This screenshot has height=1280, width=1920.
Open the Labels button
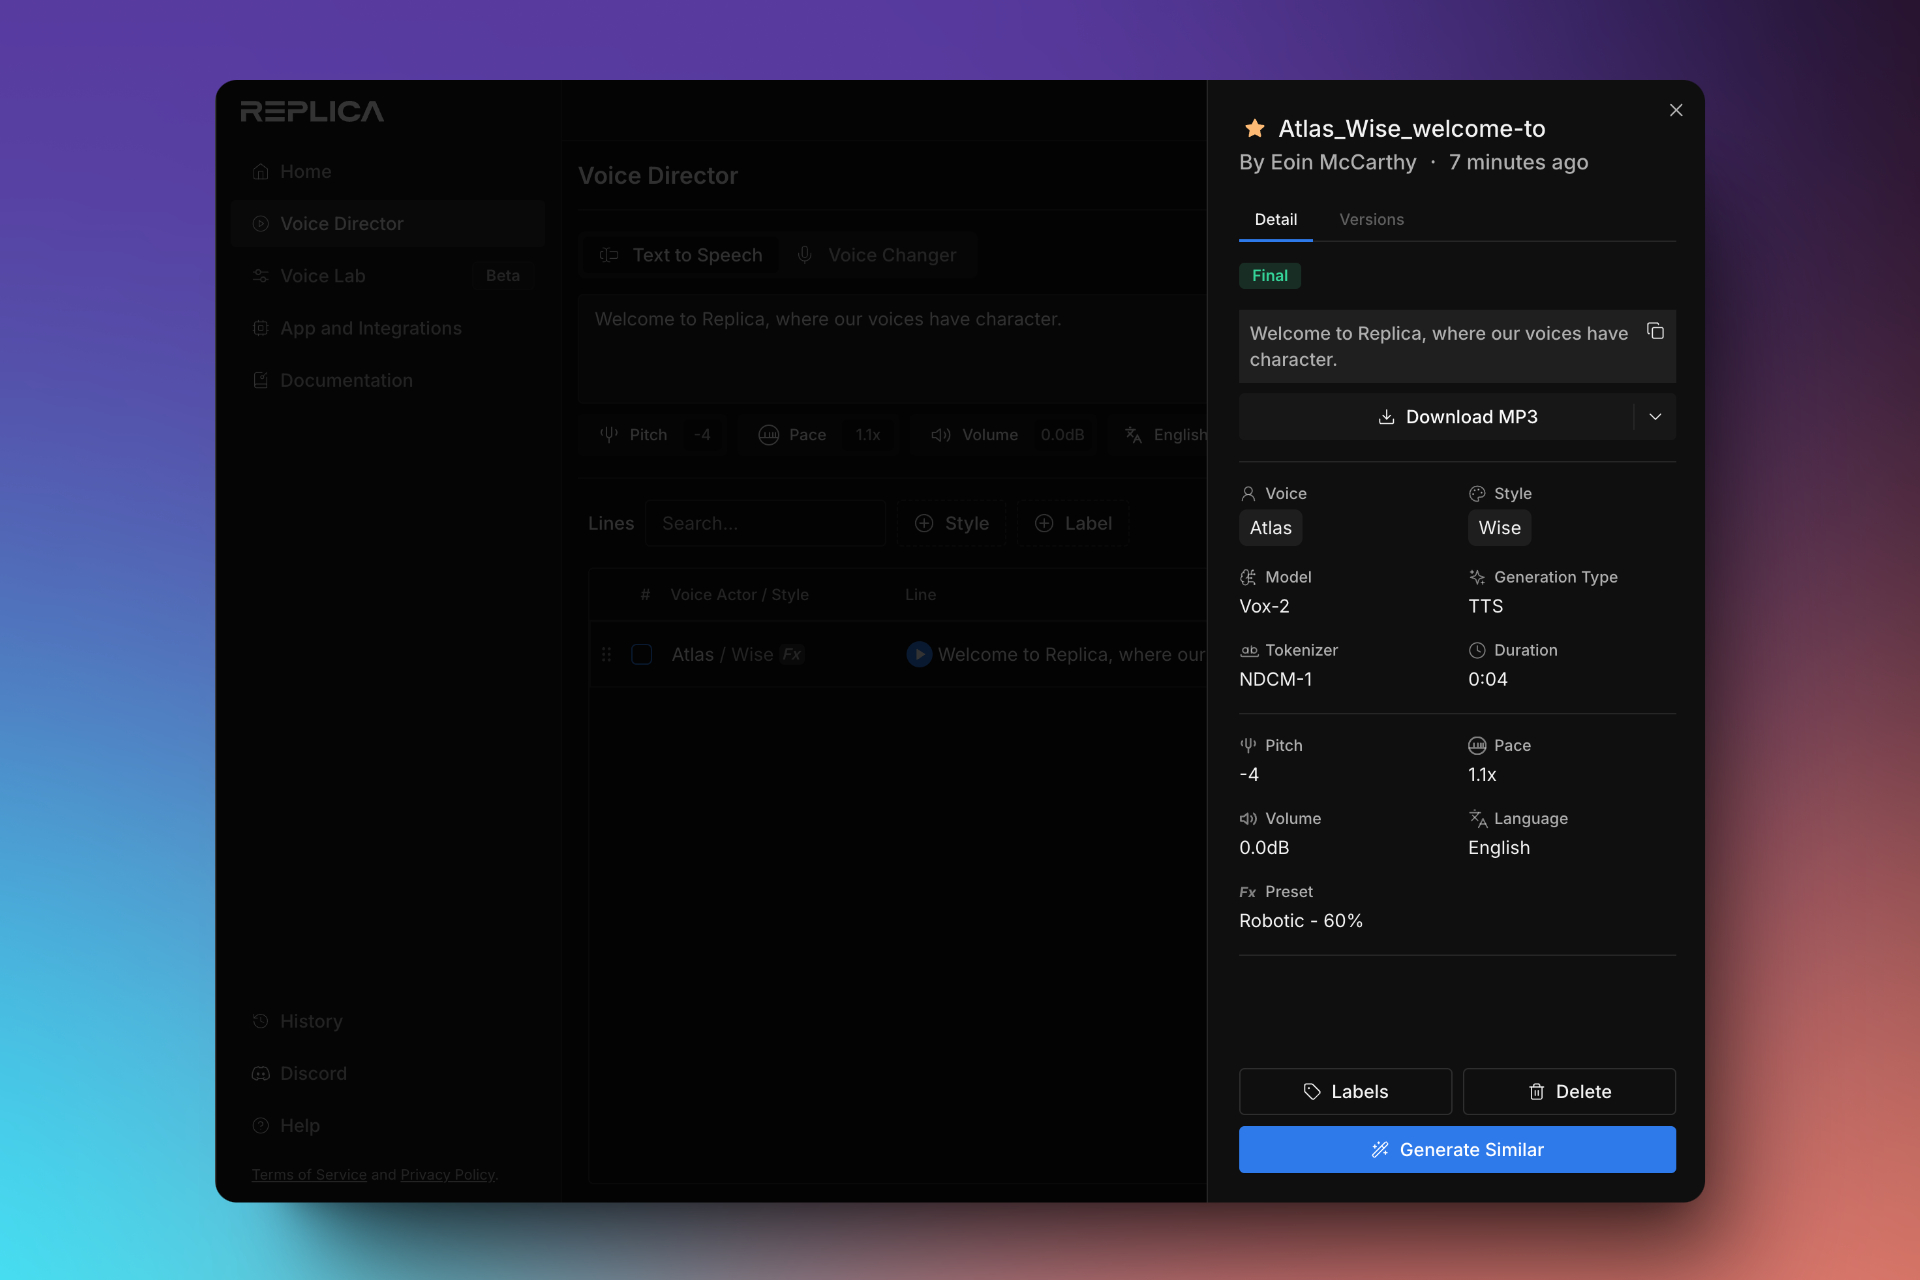tap(1345, 1091)
